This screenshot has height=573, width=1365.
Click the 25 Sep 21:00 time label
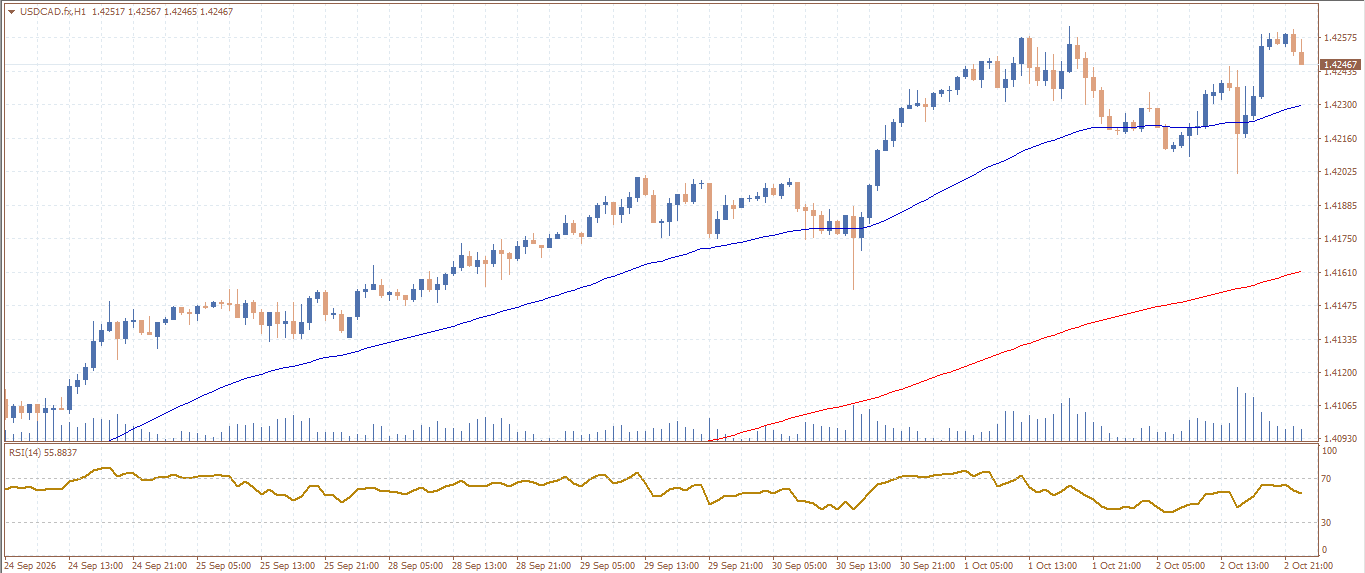point(352,566)
